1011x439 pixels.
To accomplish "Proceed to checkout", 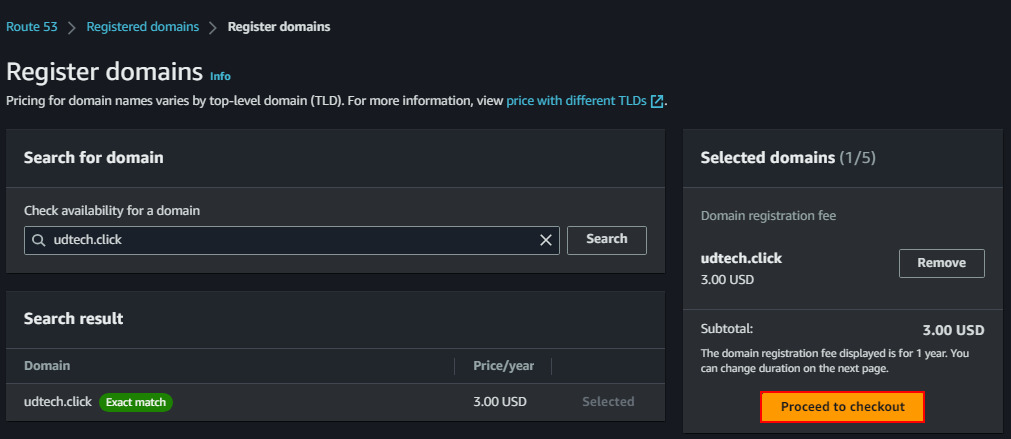I will [842, 407].
